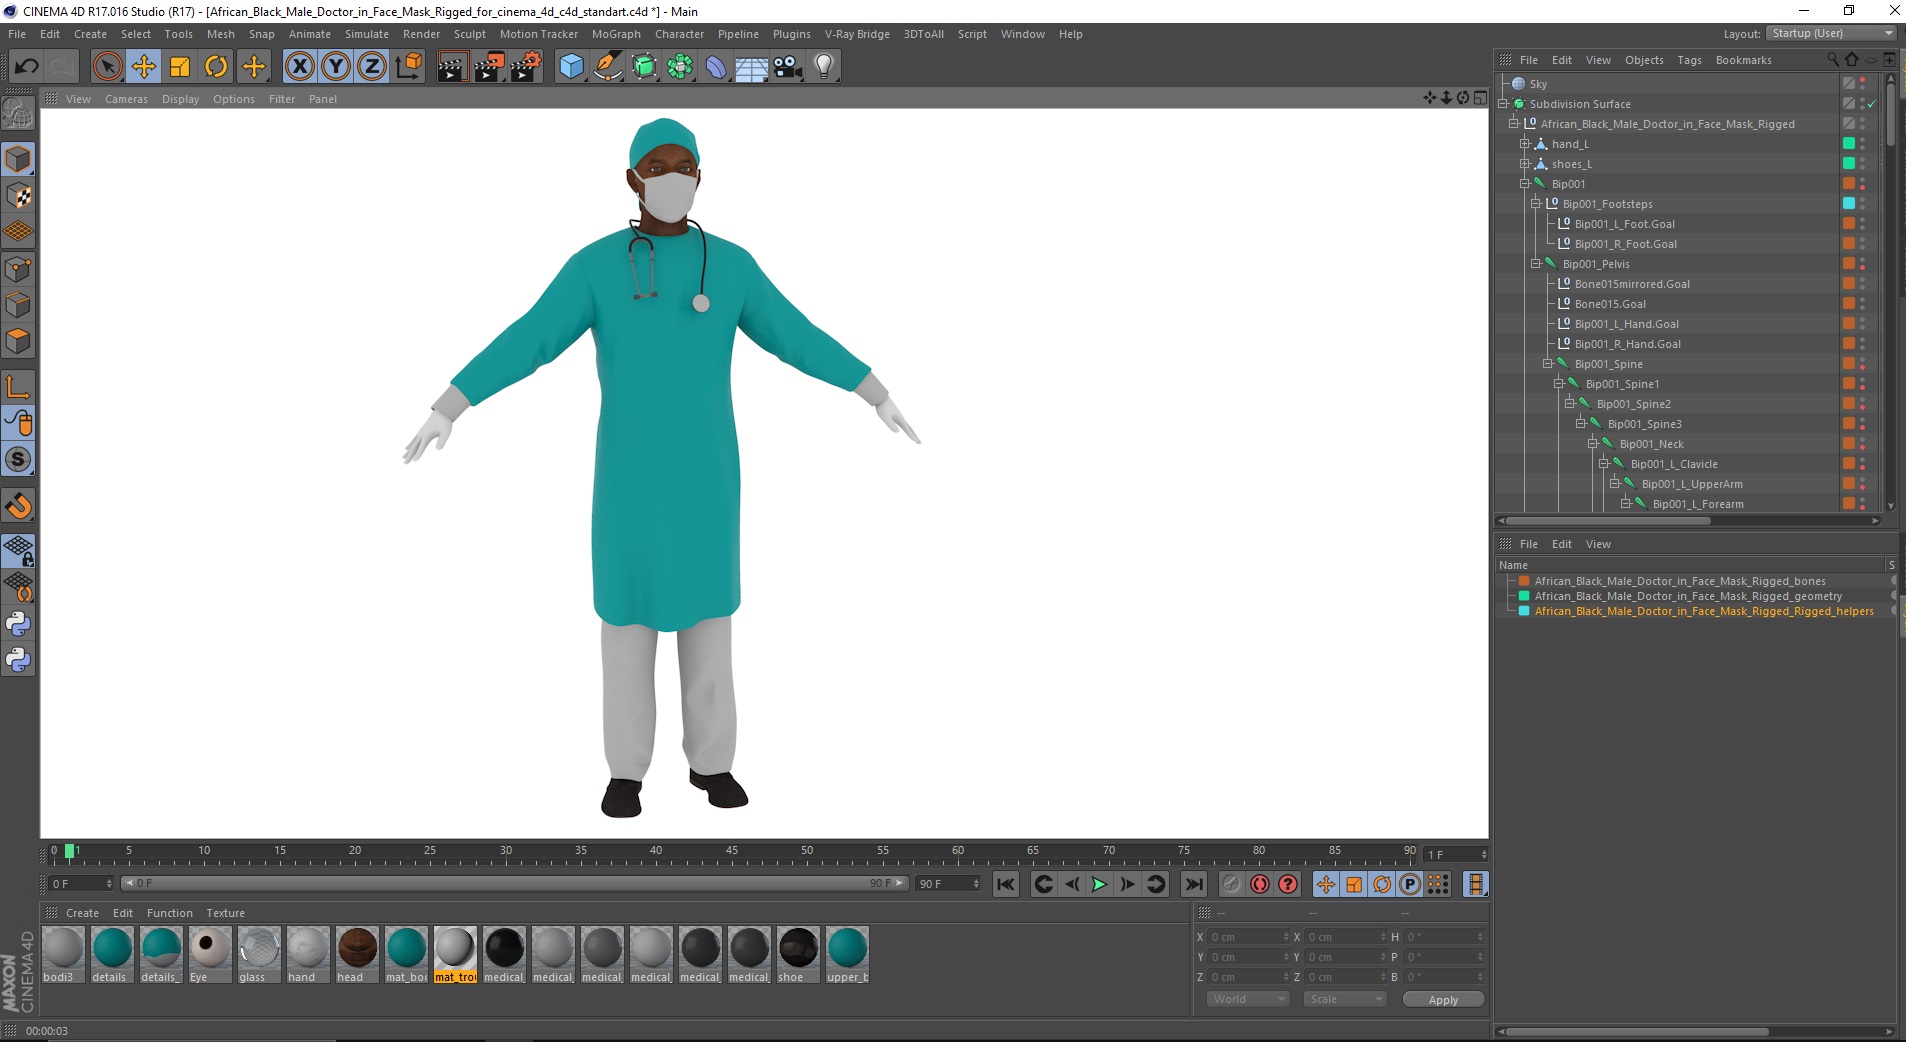Select the Bip001_L_Clavicle object
This screenshot has width=1906, height=1042.
pyautogui.click(x=1674, y=464)
